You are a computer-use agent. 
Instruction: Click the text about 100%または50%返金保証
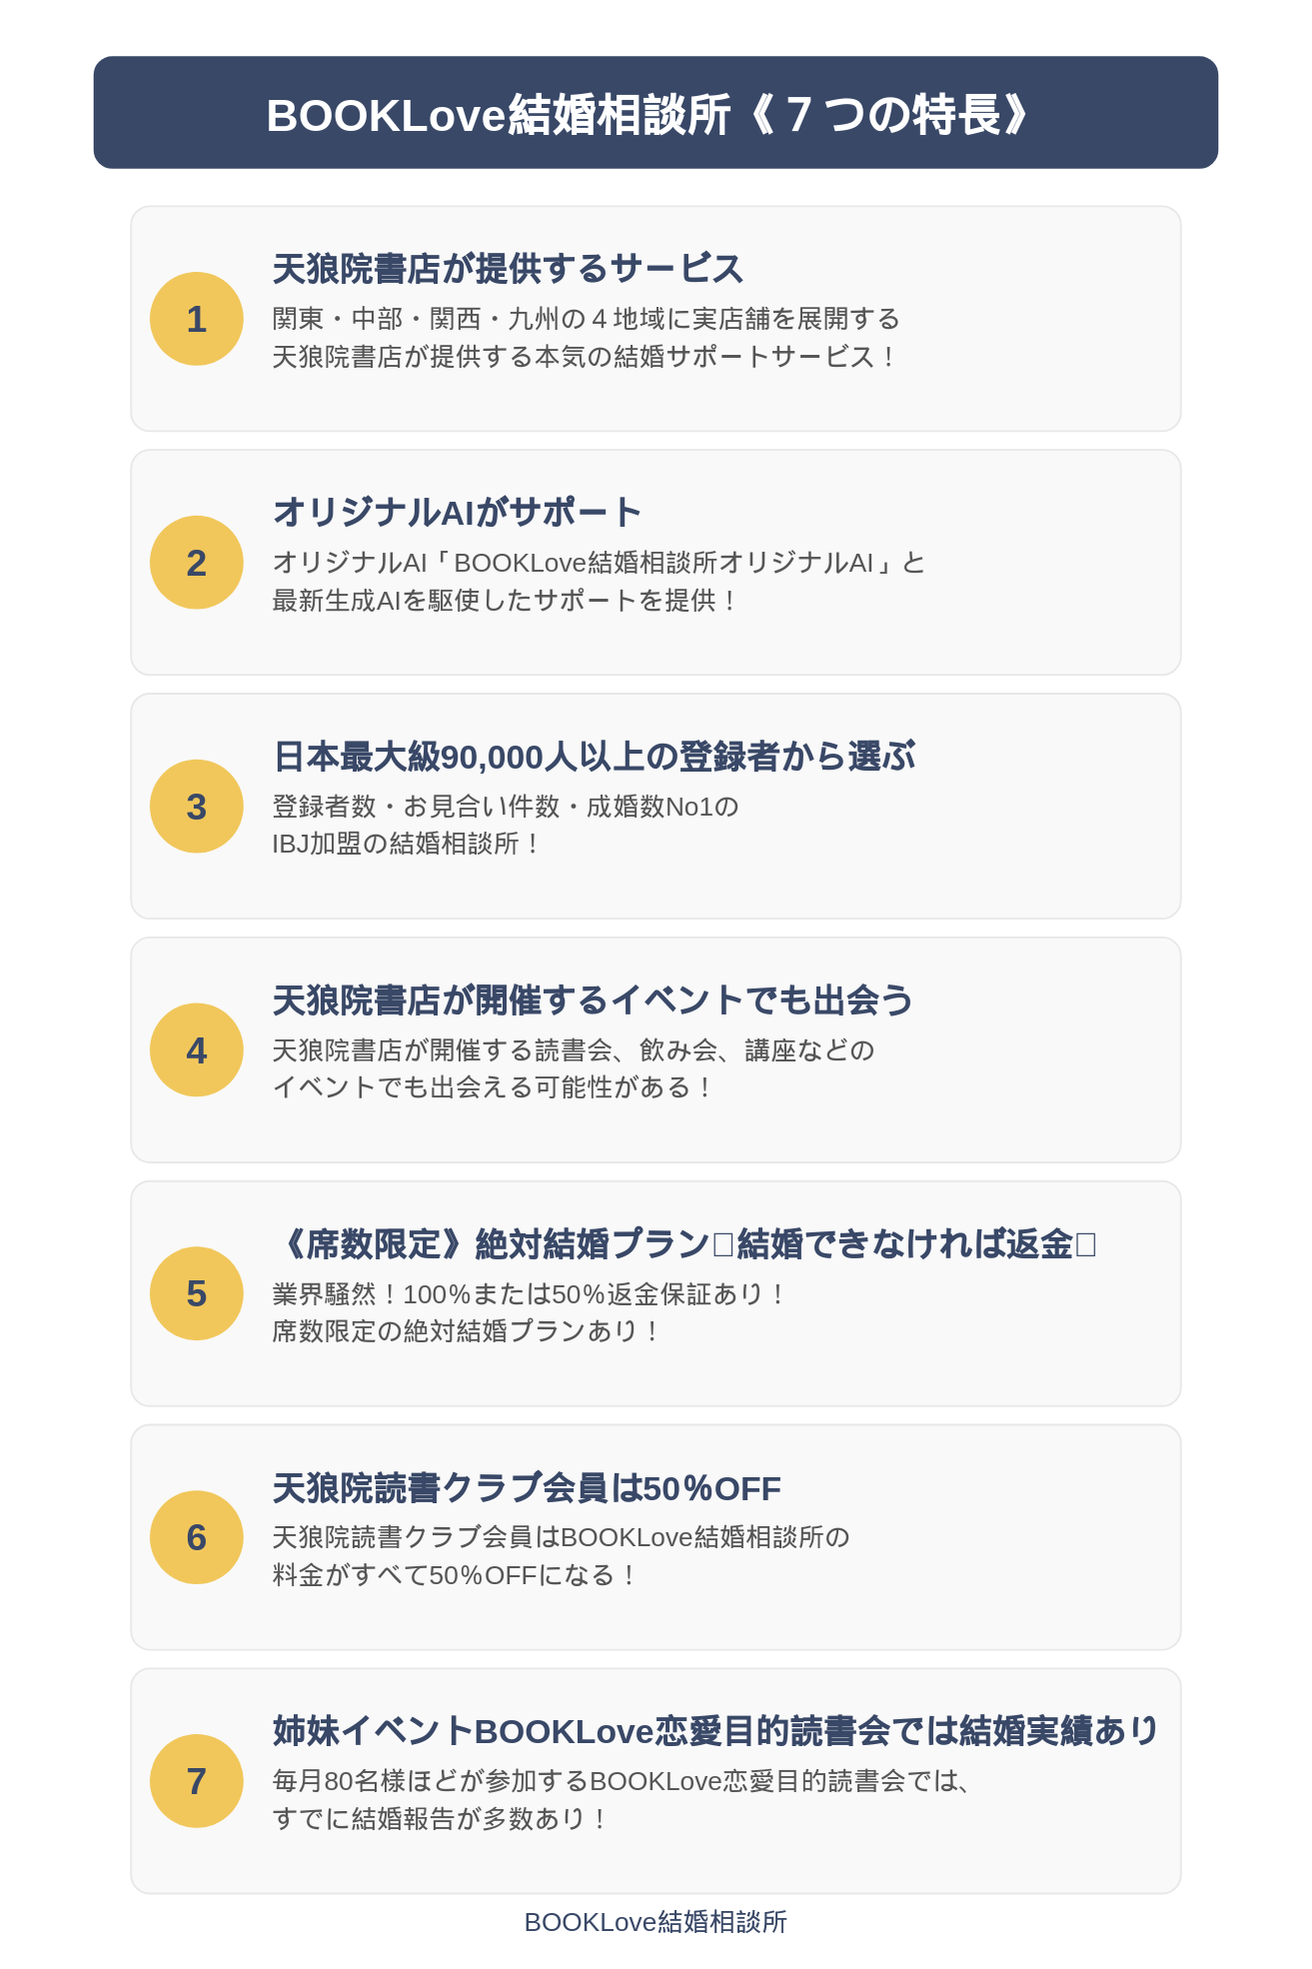tap(530, 1294)
